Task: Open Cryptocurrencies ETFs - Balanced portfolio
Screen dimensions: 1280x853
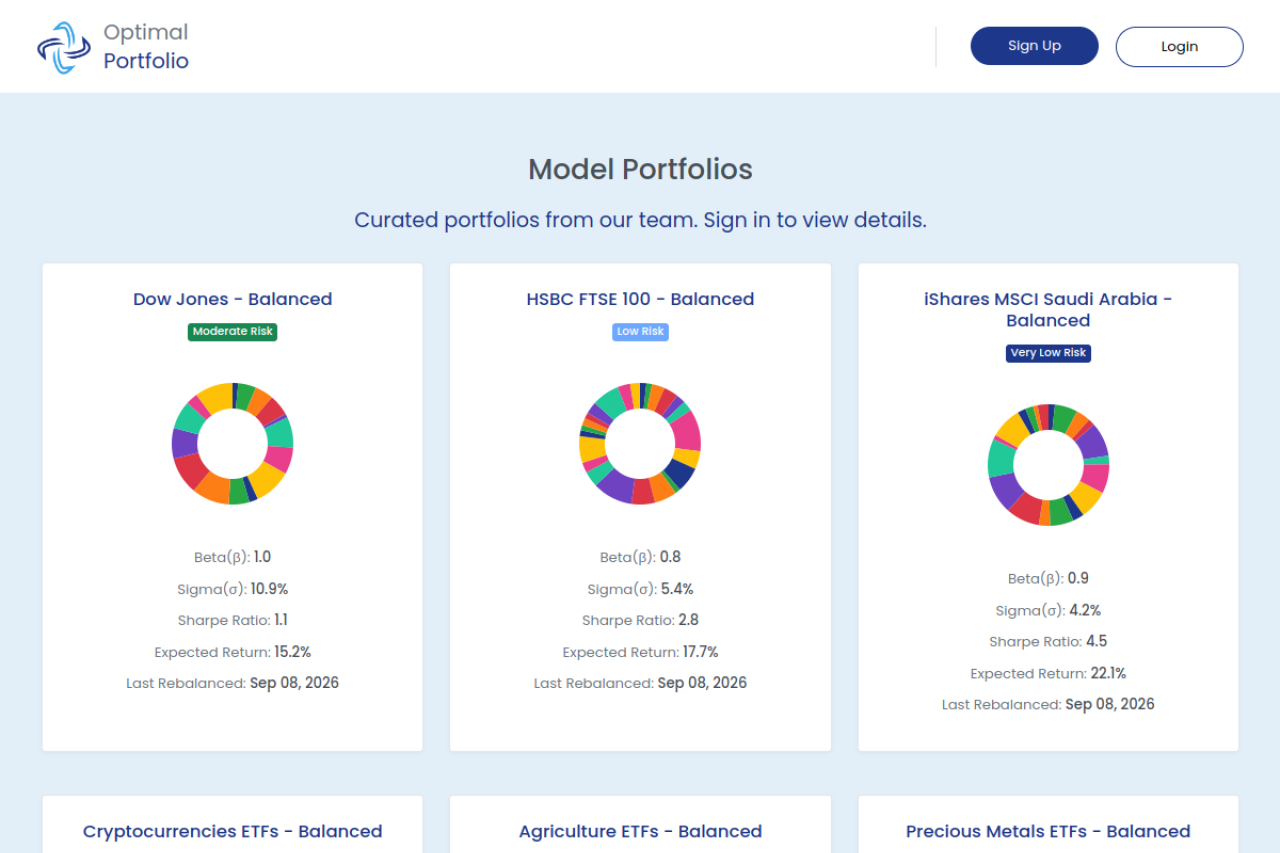Action: 232,831
